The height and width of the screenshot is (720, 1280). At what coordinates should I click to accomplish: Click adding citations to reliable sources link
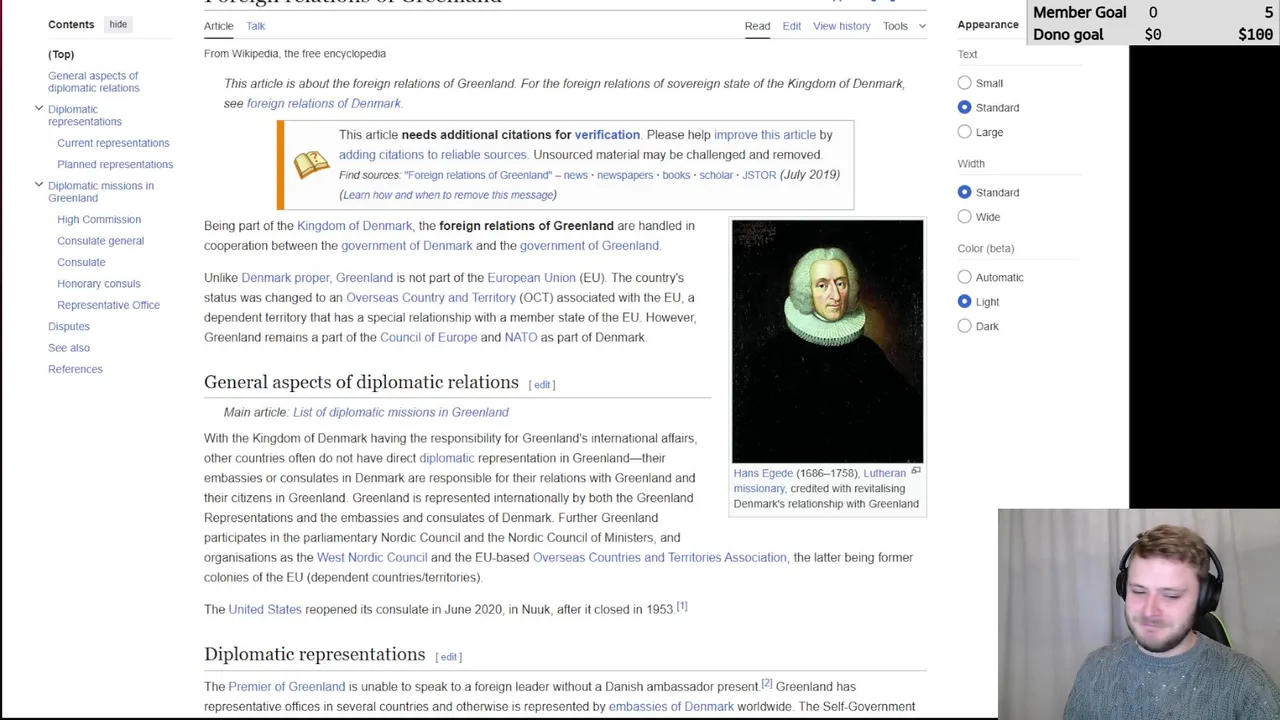(x=432, y=154)
